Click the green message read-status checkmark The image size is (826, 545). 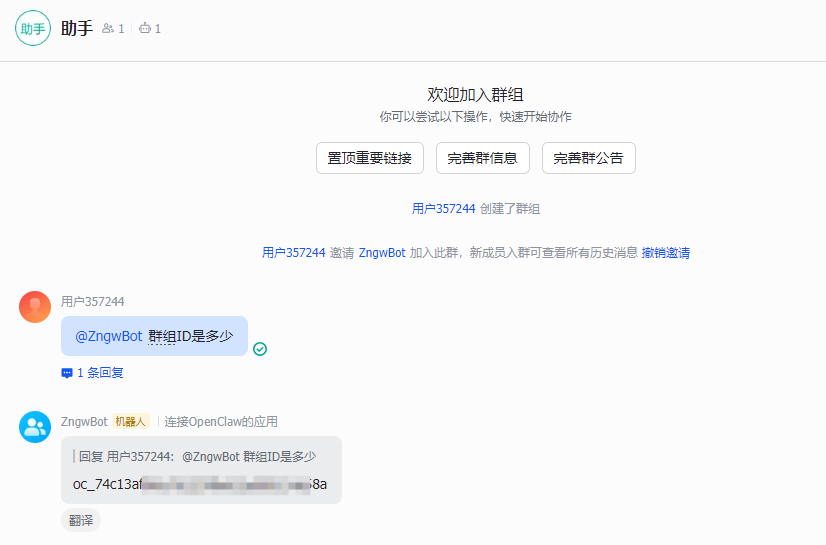(x=260, y=349)
